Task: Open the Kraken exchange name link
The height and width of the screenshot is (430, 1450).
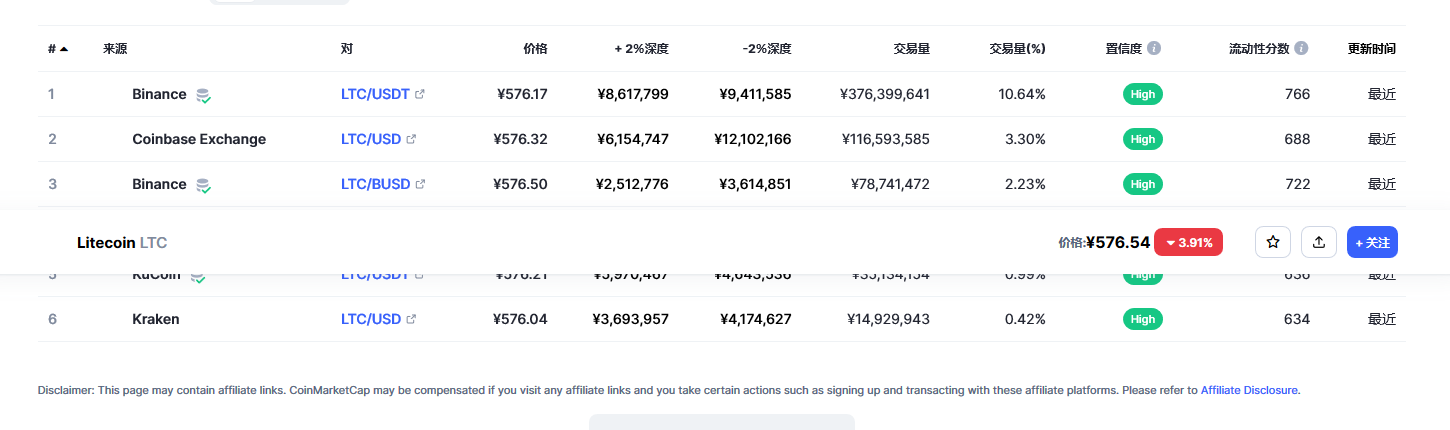Action: coord(155,319)
